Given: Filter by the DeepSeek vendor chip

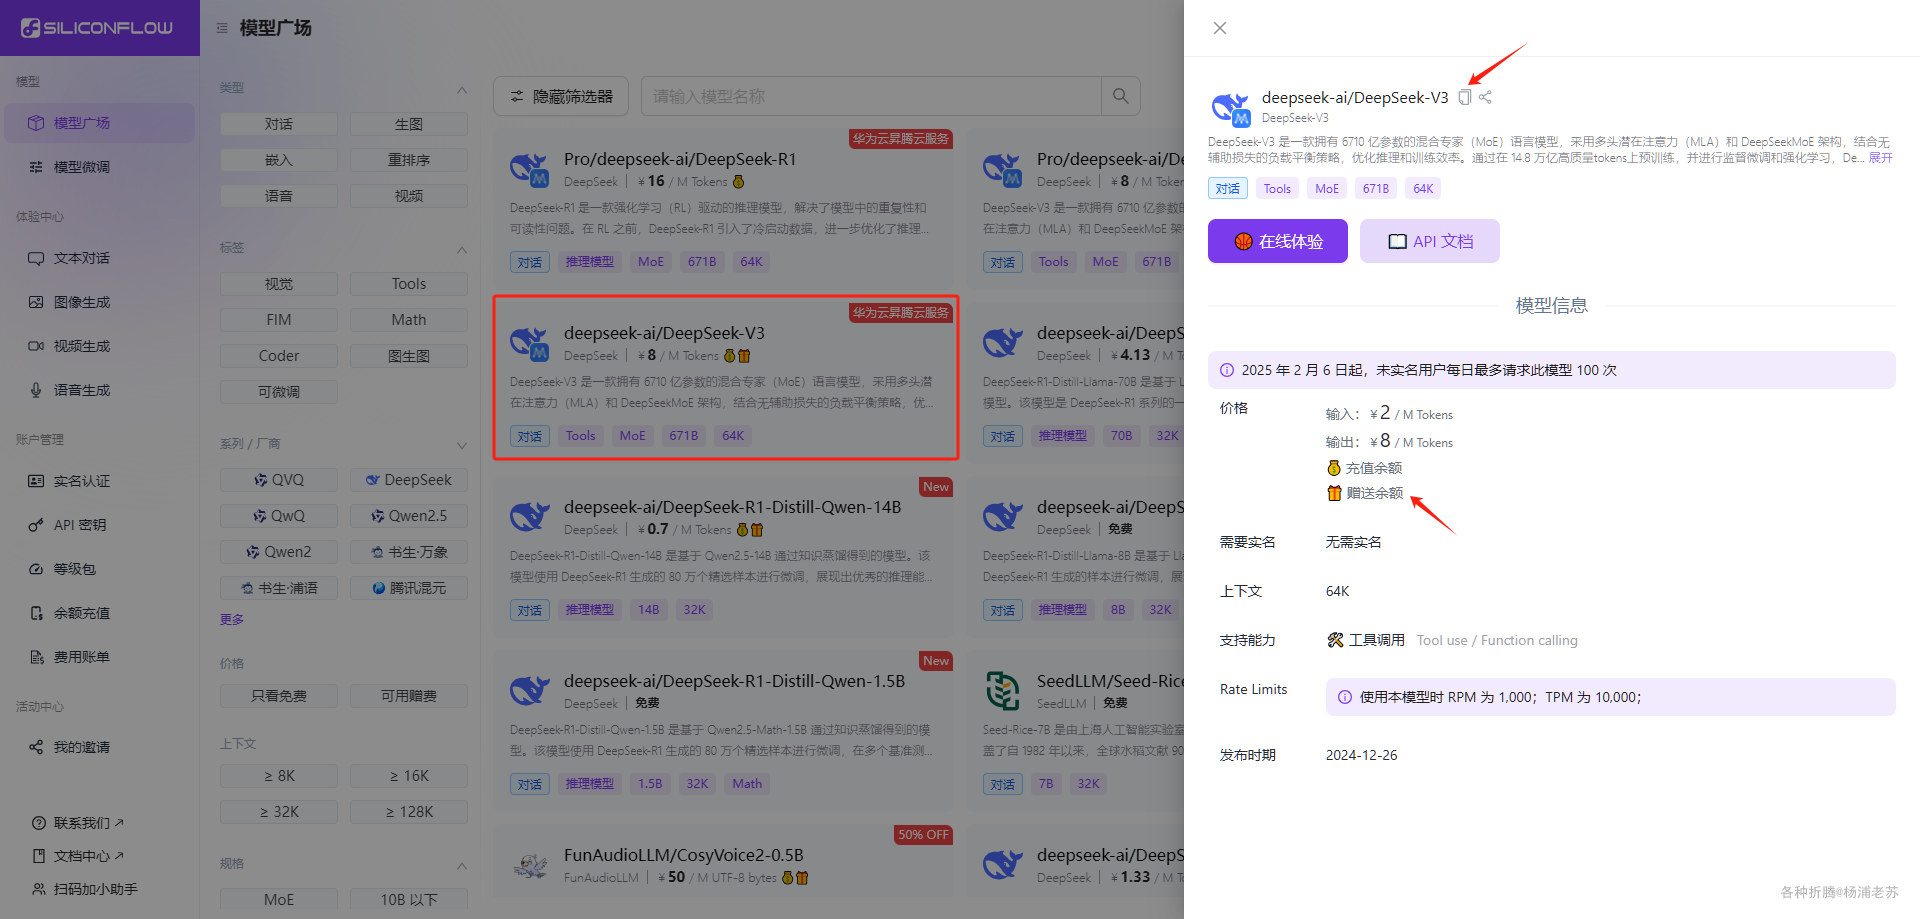Looking at the screenshot, I should click(x=409, y=480).
